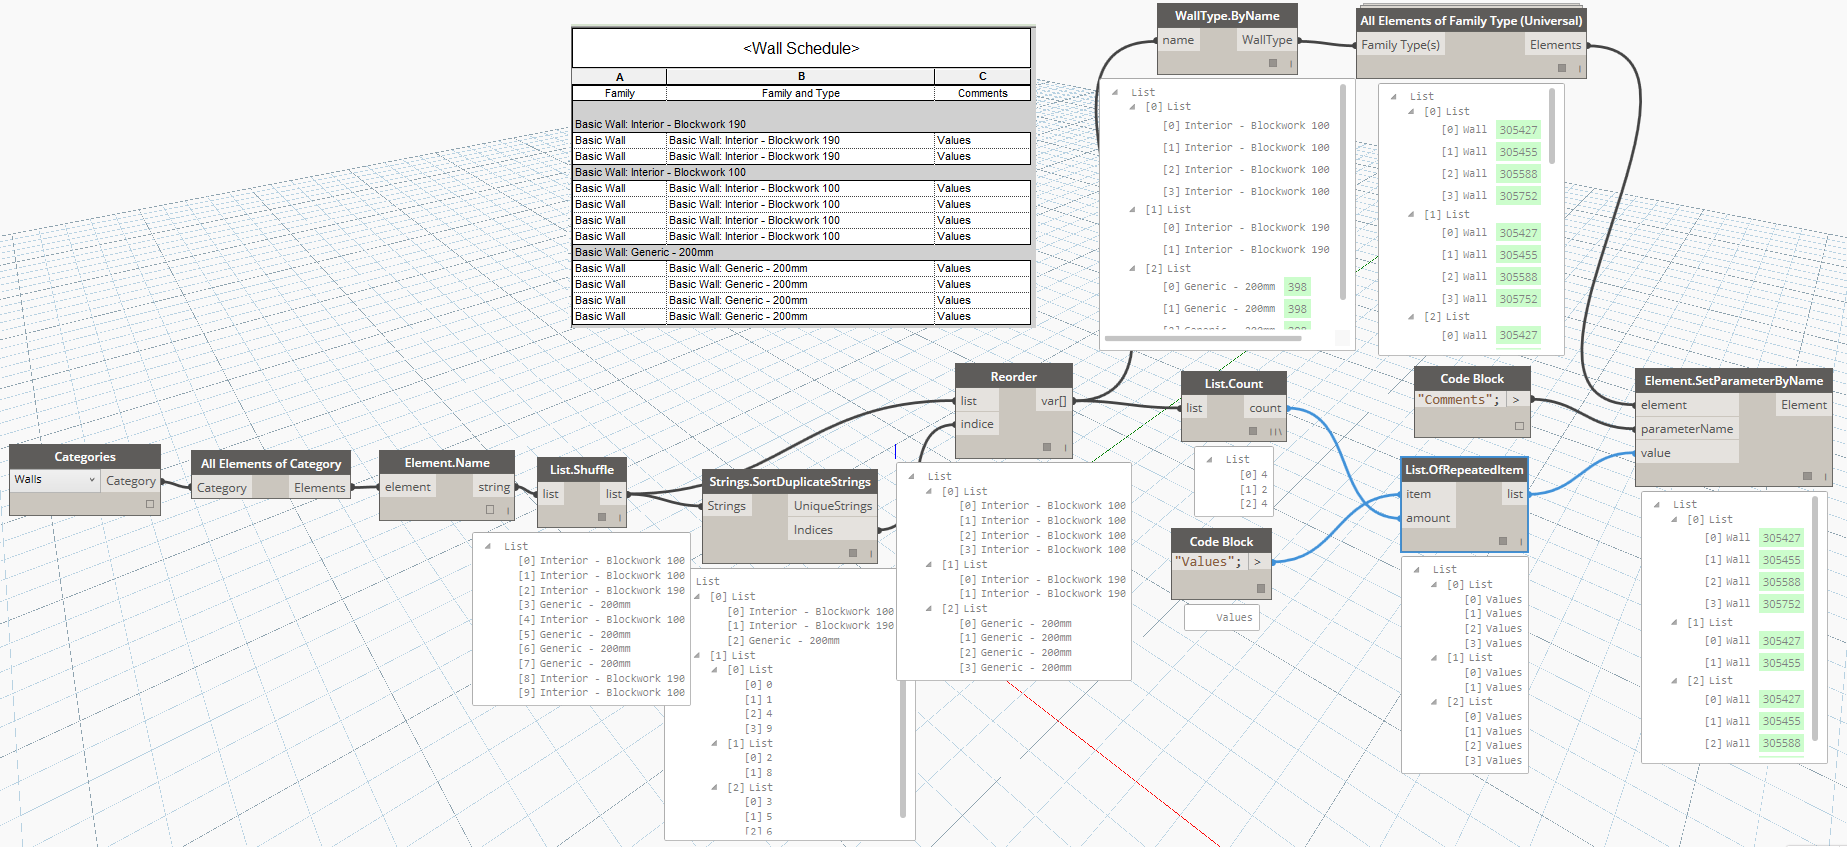Click 305588 under [0] List in Family Type preview
1847x847 pixels.
(1518, 174)
